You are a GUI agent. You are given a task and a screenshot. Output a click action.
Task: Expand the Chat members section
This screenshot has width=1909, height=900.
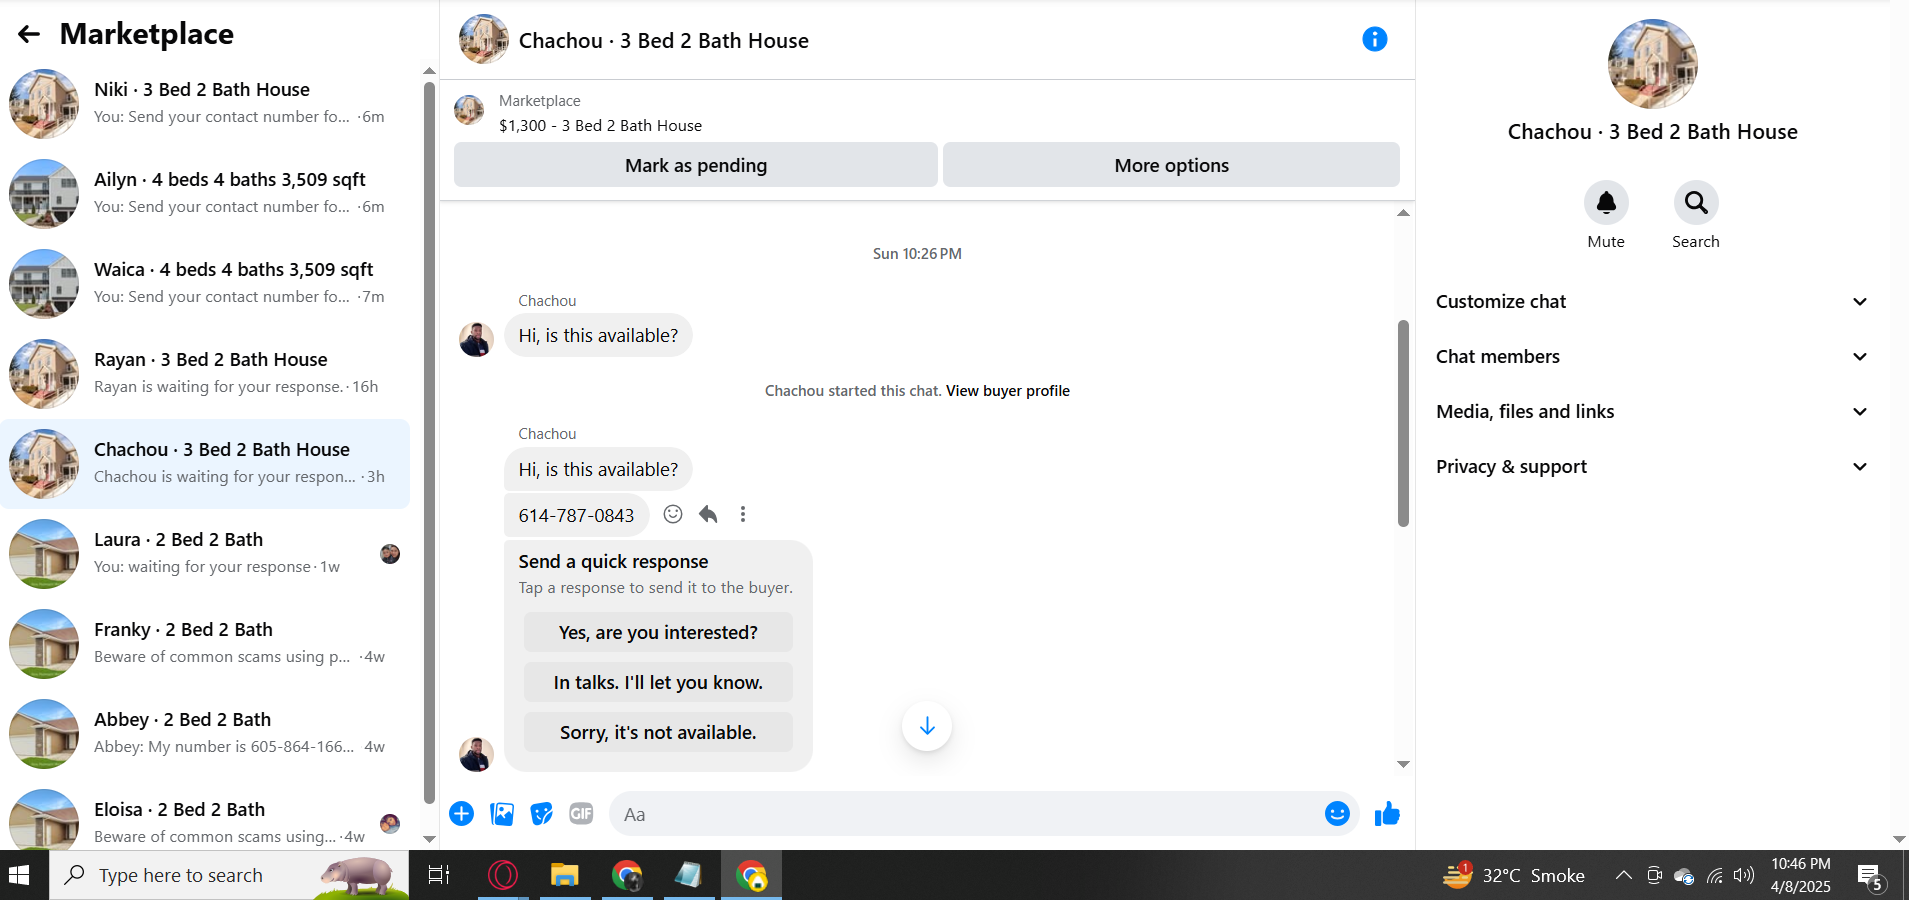(1652, 357)
